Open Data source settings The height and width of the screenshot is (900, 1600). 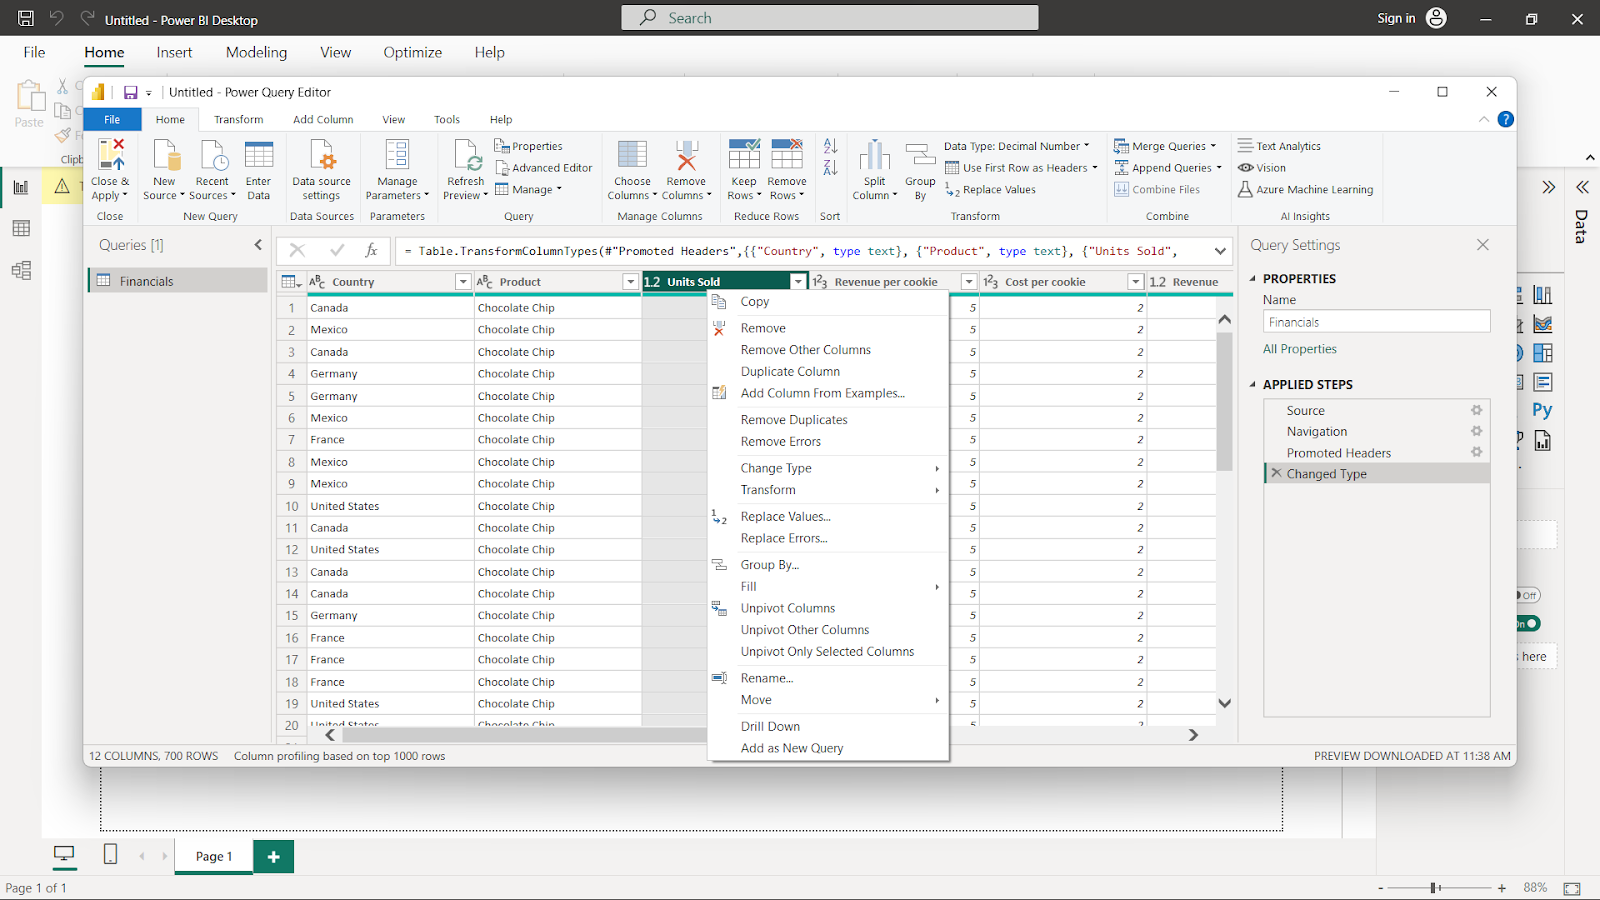[322, 155]
